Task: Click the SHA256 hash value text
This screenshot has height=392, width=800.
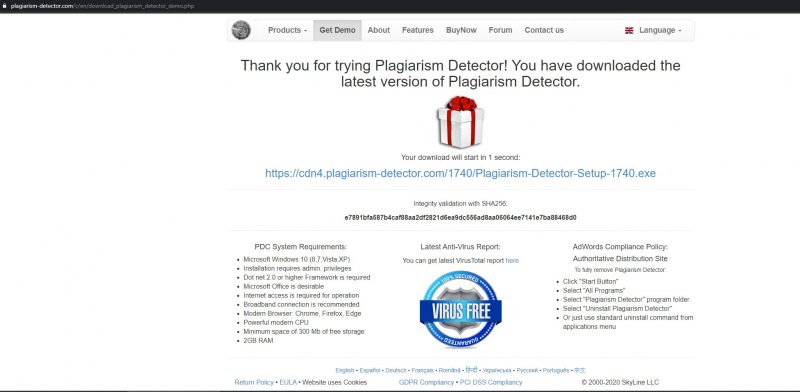Action: [460, 217]
